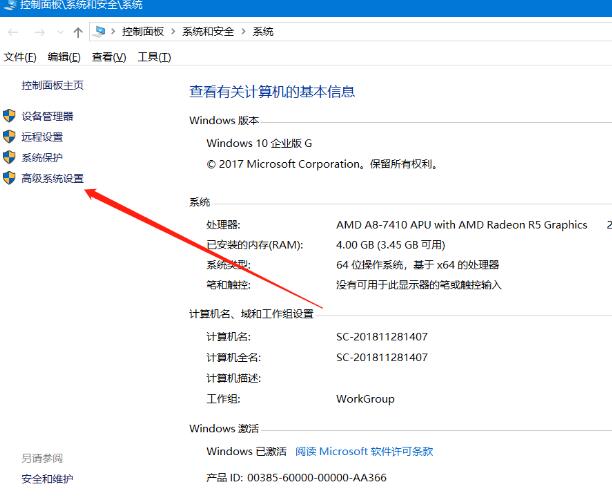Open the 查看(V) menu
The height and width of the screenshot is (502, 612).
(x=109, y=57)
